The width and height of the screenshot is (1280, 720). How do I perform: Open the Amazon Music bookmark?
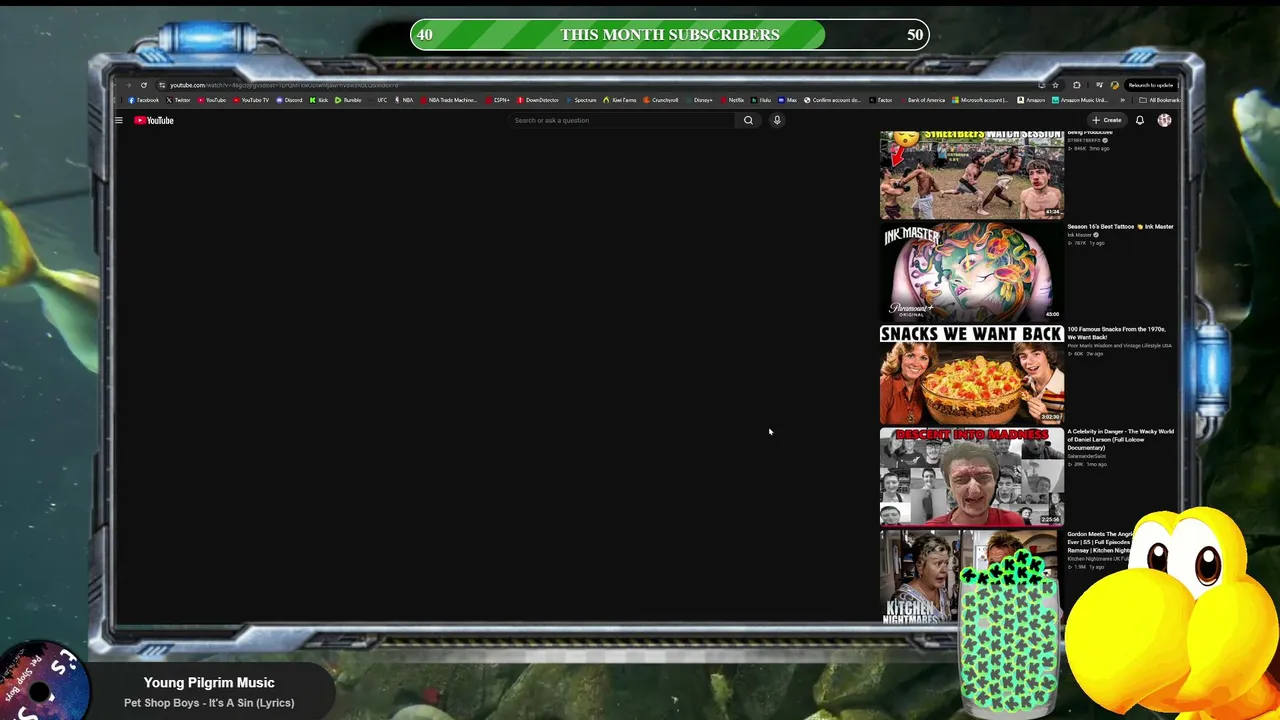point(1079,100)
